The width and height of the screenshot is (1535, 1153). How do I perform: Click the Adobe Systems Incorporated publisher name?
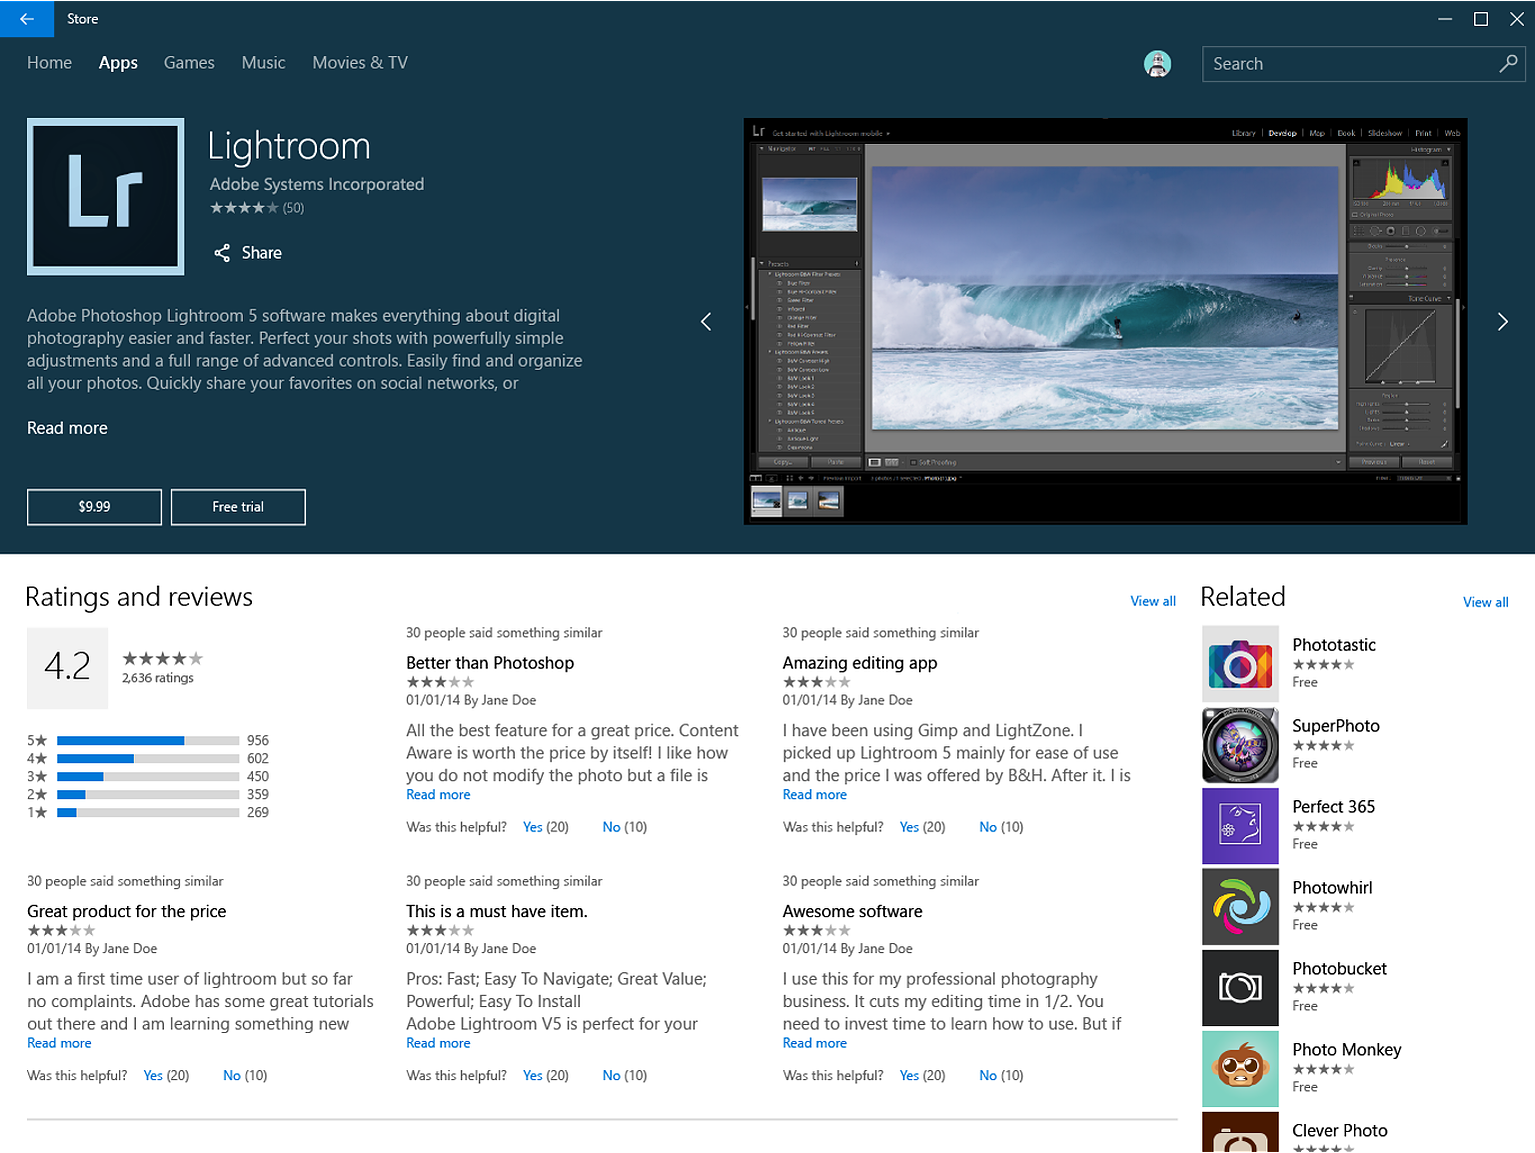(317, 184)
